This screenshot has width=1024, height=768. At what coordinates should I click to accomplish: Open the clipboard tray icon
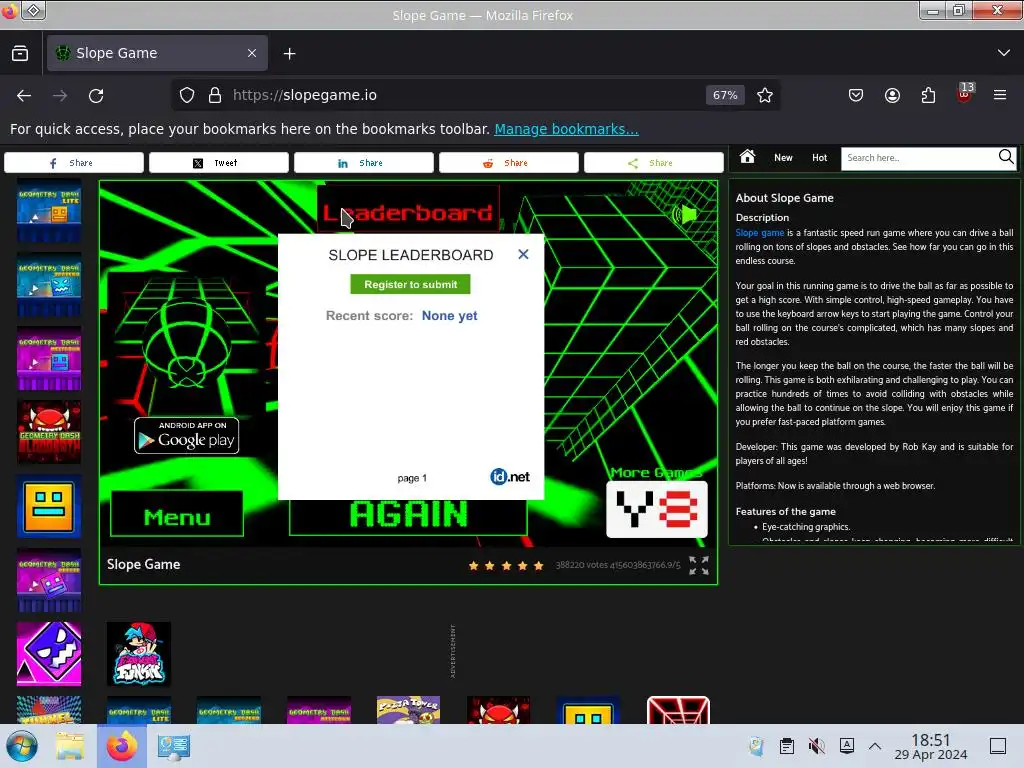pos(786,746)
